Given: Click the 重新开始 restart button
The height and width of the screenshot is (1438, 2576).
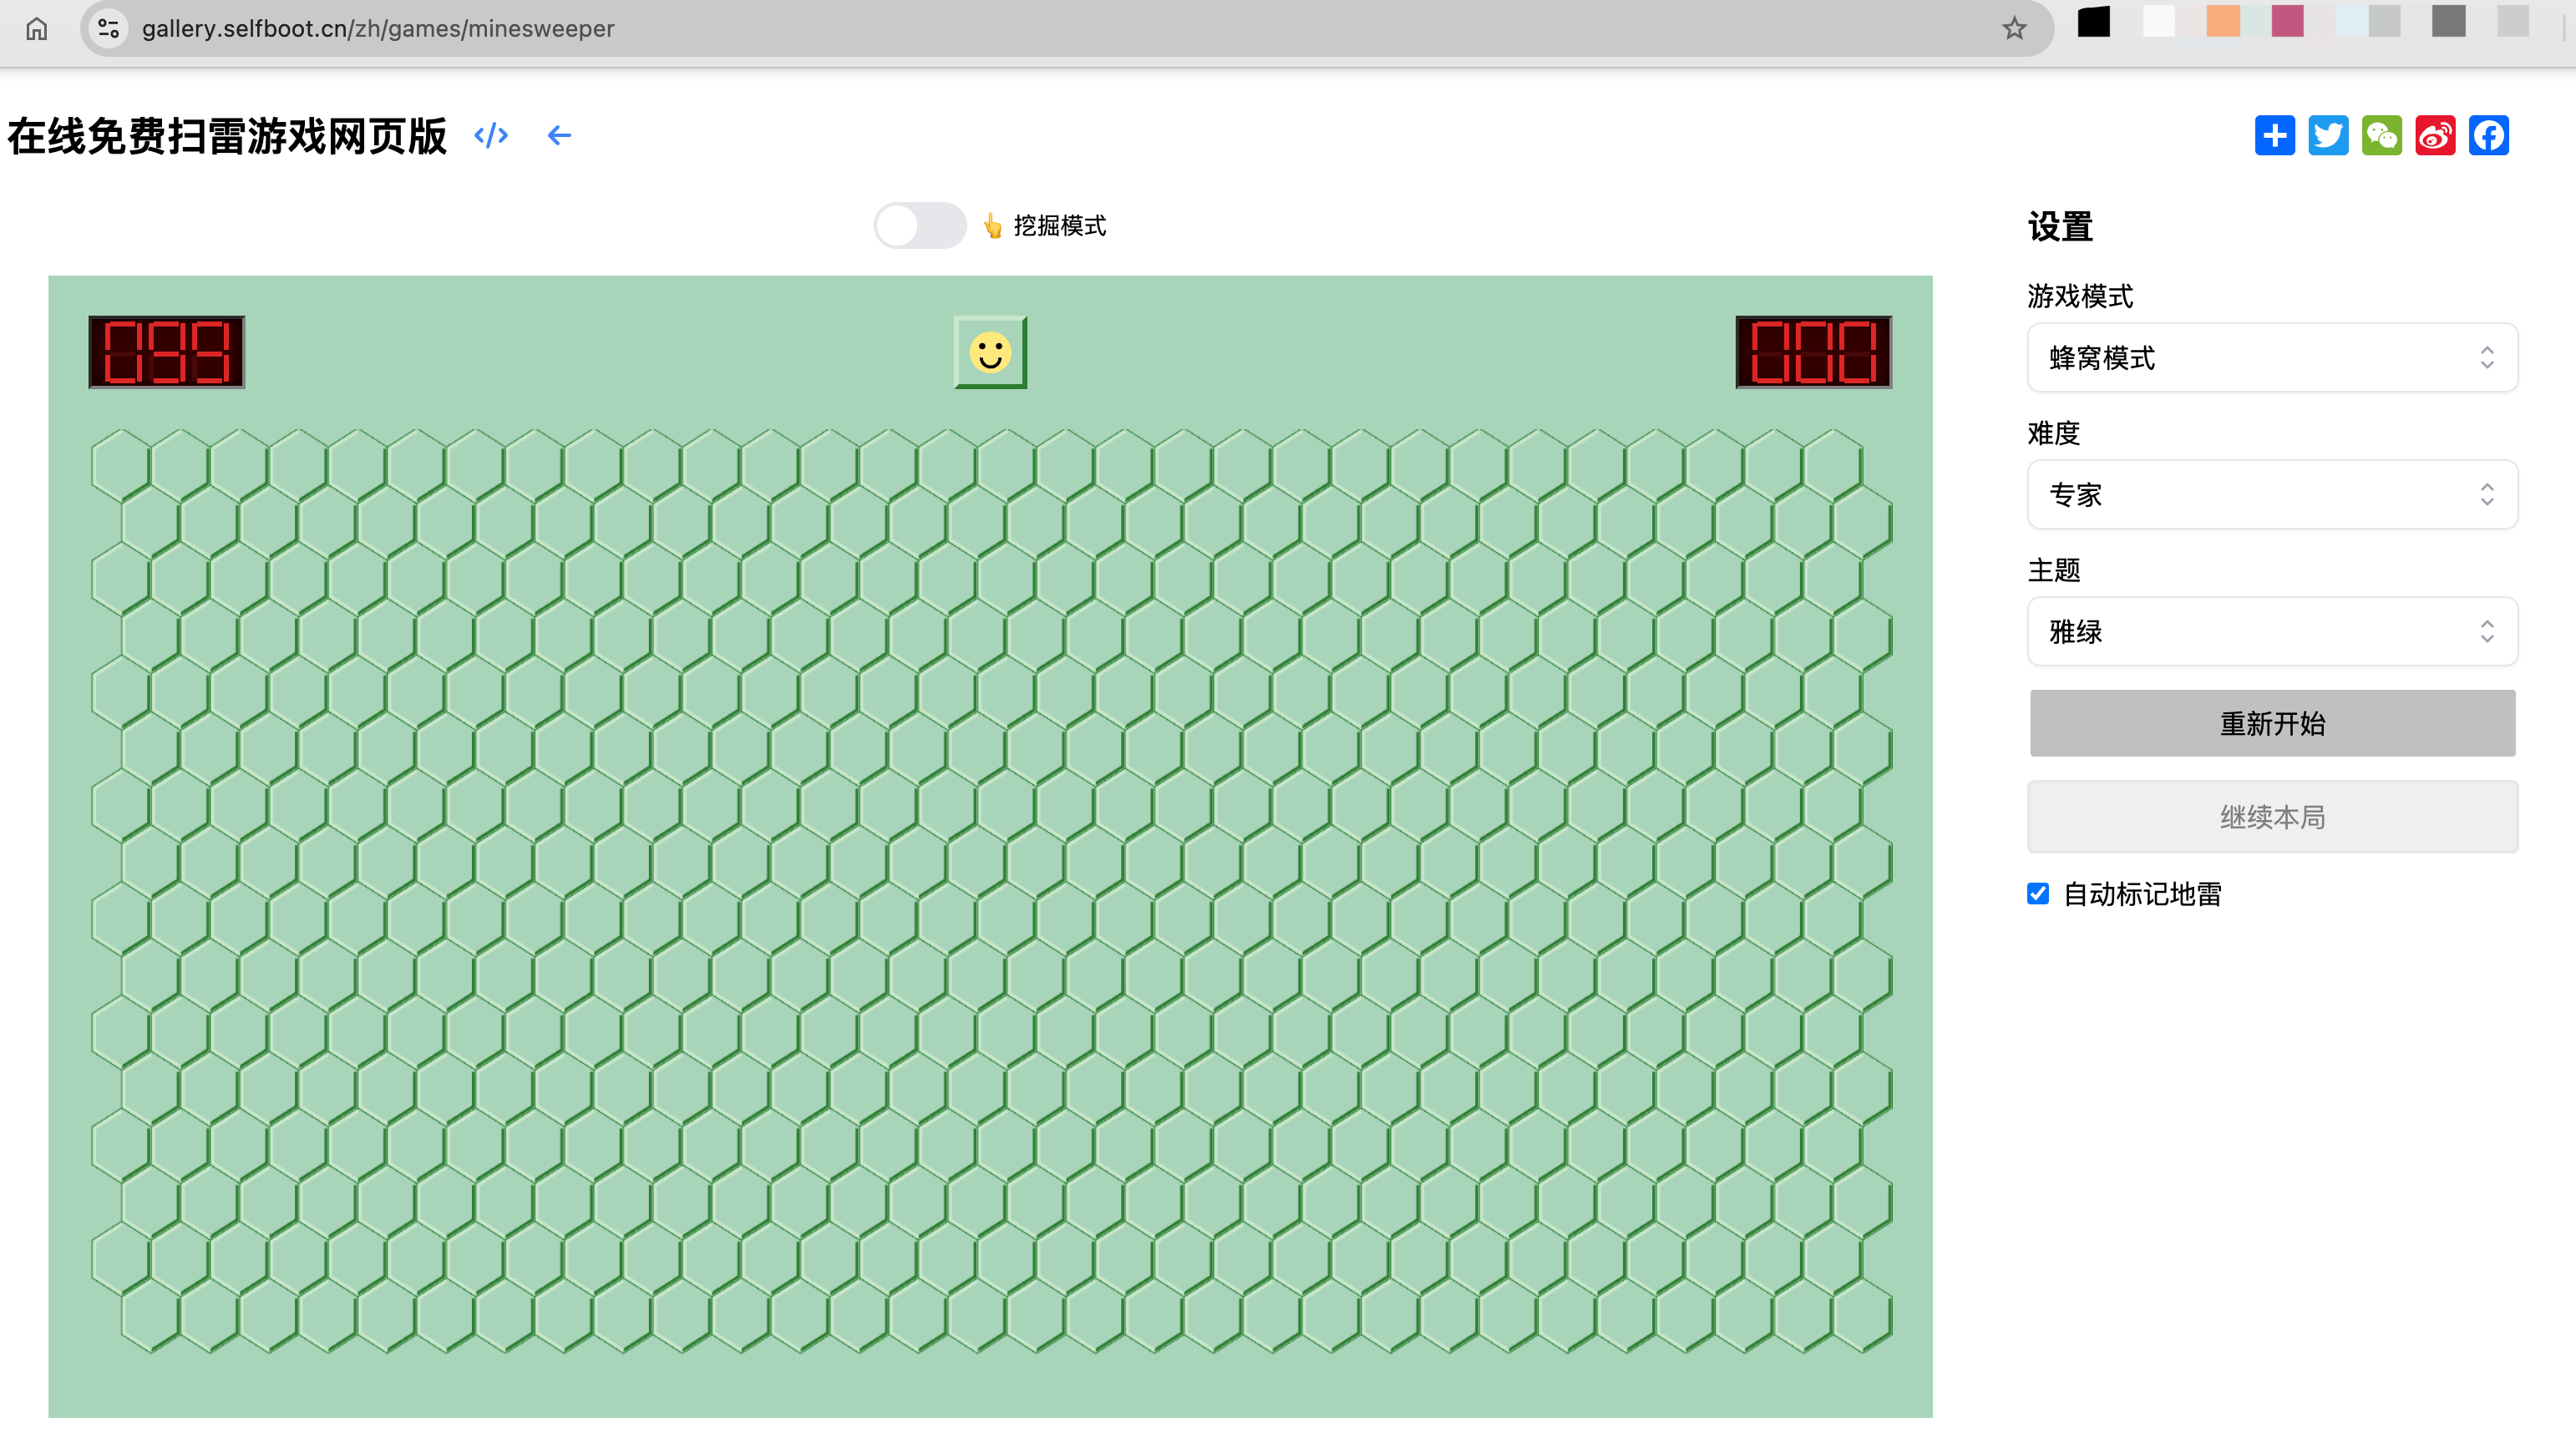Looking at the screenshot, I should 2272,722.
